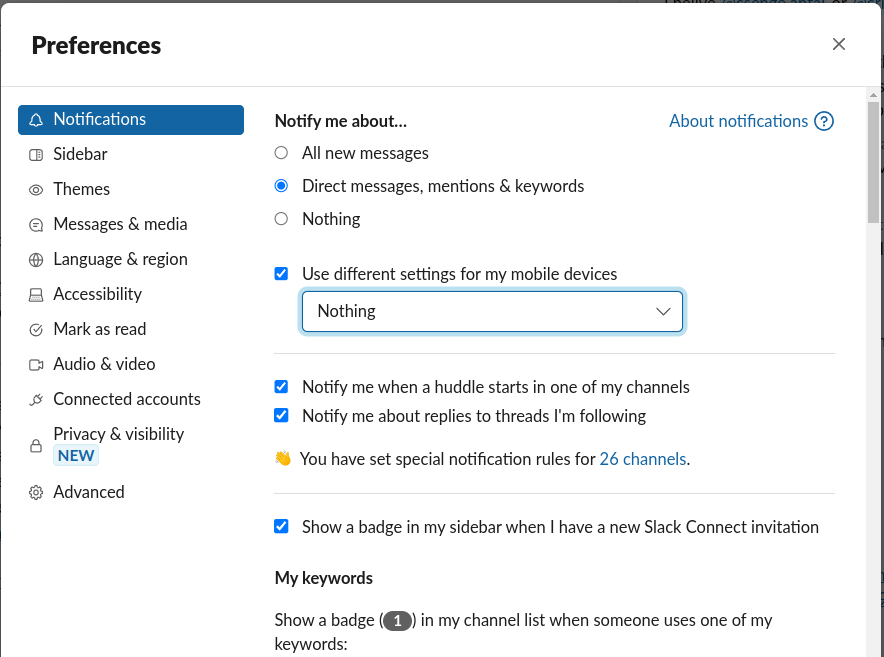Viewport: 884px width, 657px height.
Task: Open the Notifications preferences tab
Action: (131, 120)
